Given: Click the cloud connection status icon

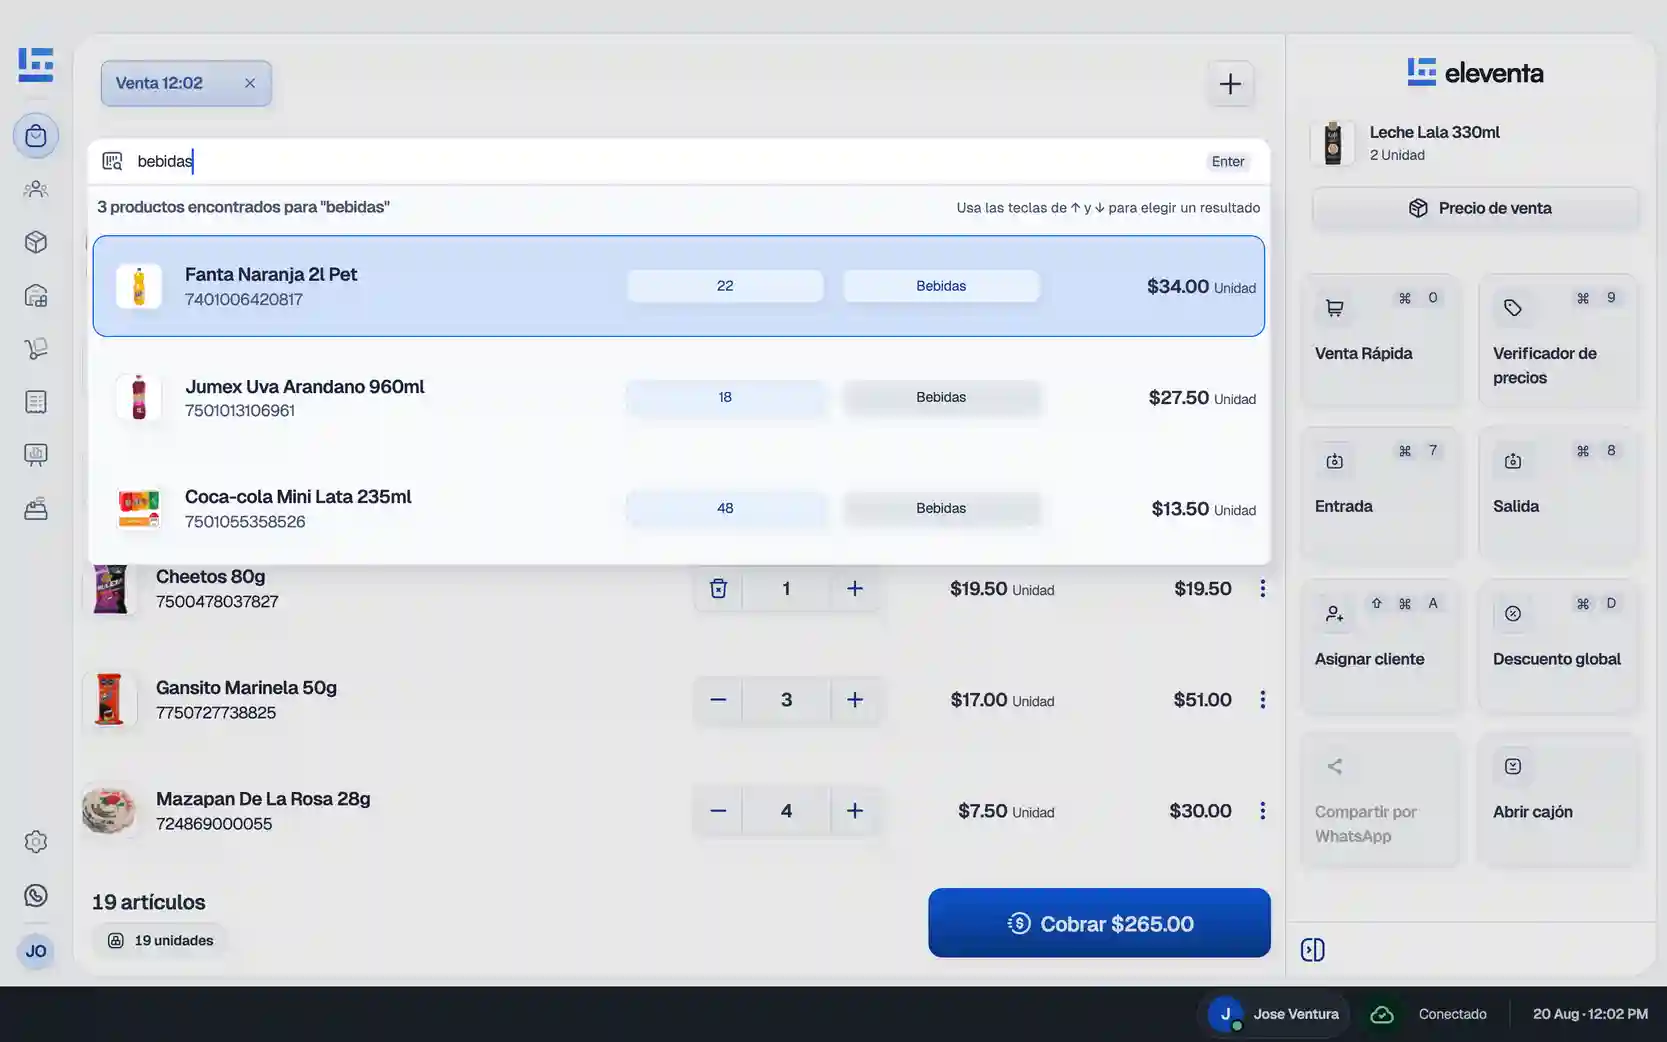Looking at the screenshot, I should click(x=1382, y=1014).
